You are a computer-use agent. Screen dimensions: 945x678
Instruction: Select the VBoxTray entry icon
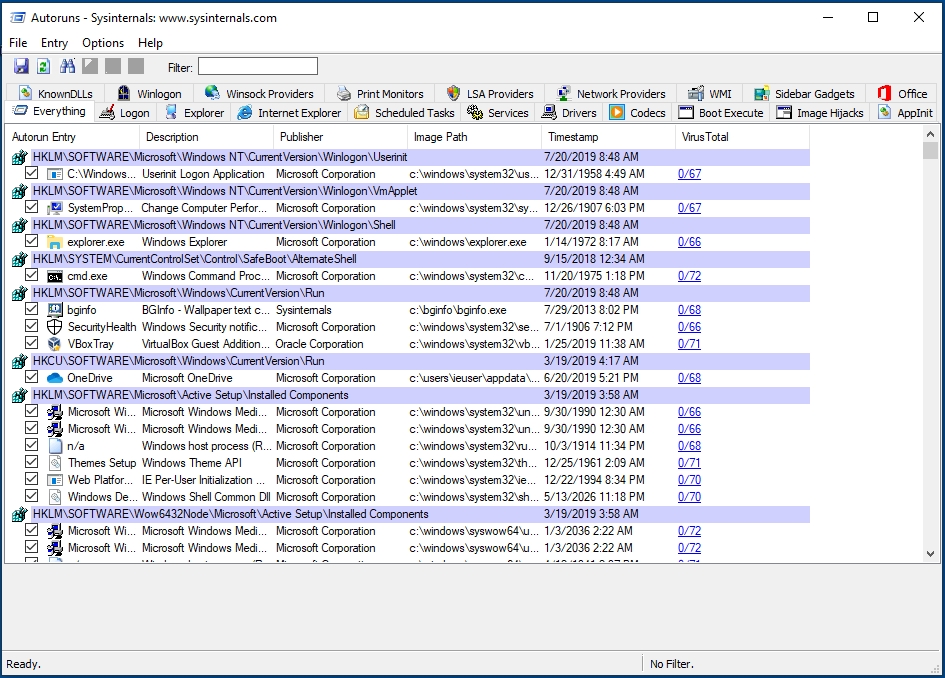tap(55, 344)
